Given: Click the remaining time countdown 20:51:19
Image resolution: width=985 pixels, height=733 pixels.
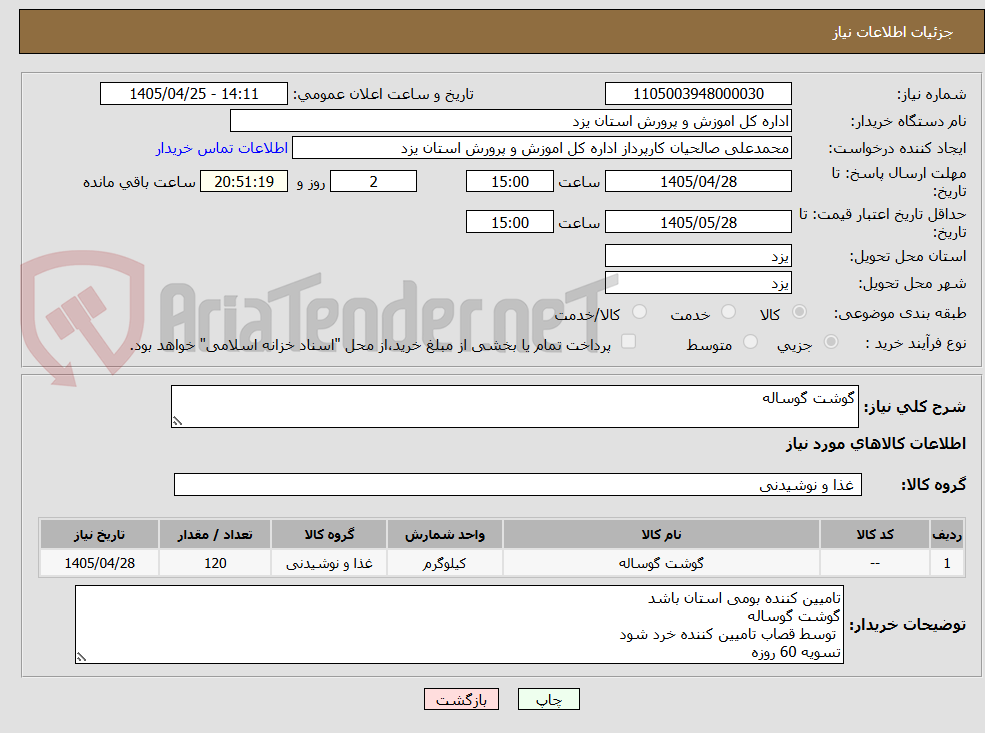Looking at the screenshot, I should pos(244,182).
